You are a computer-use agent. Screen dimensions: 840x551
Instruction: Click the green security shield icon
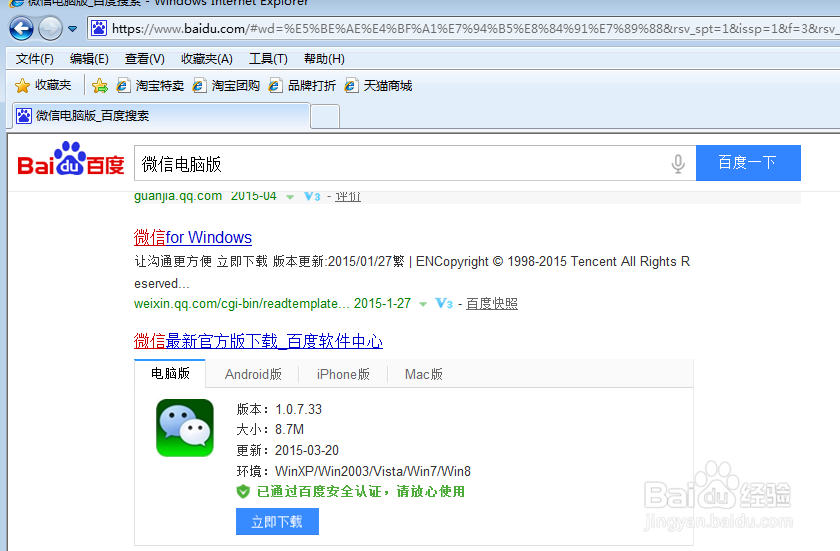click(x=243, y=492)
